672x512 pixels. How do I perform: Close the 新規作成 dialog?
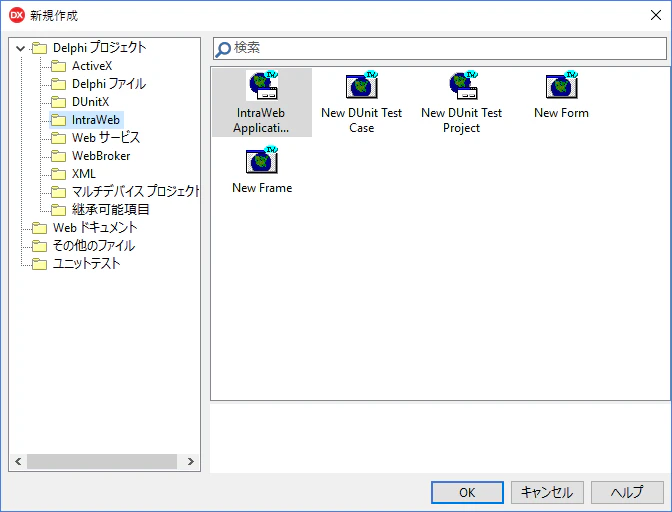(x=656, y=15)
